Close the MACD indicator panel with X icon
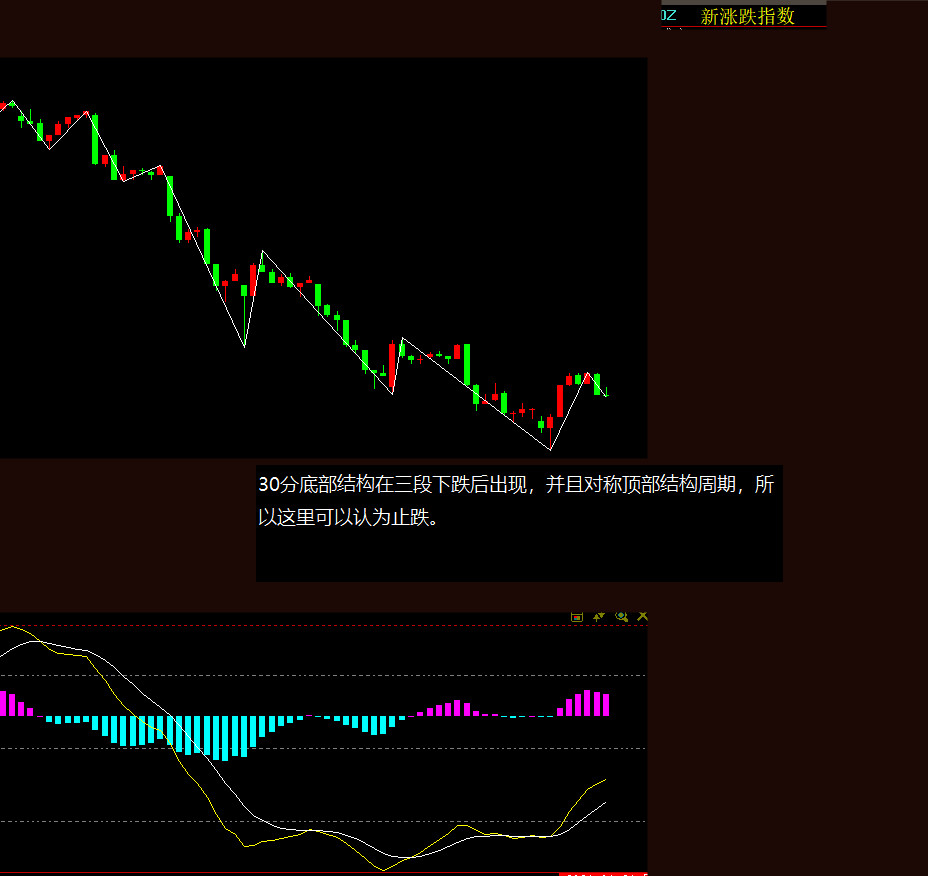The width and height of the screenshot is (928, 876). (642, 617)
